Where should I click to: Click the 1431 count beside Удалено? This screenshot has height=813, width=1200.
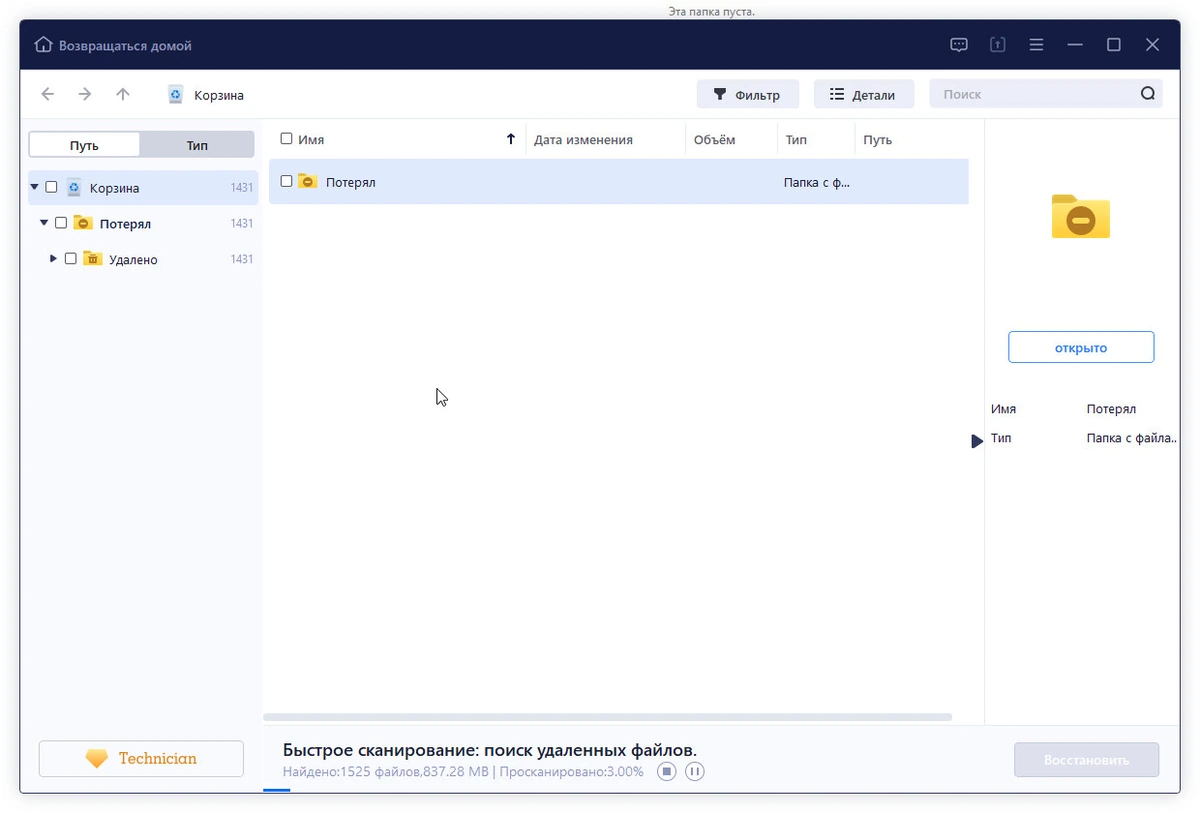(241, 259)
